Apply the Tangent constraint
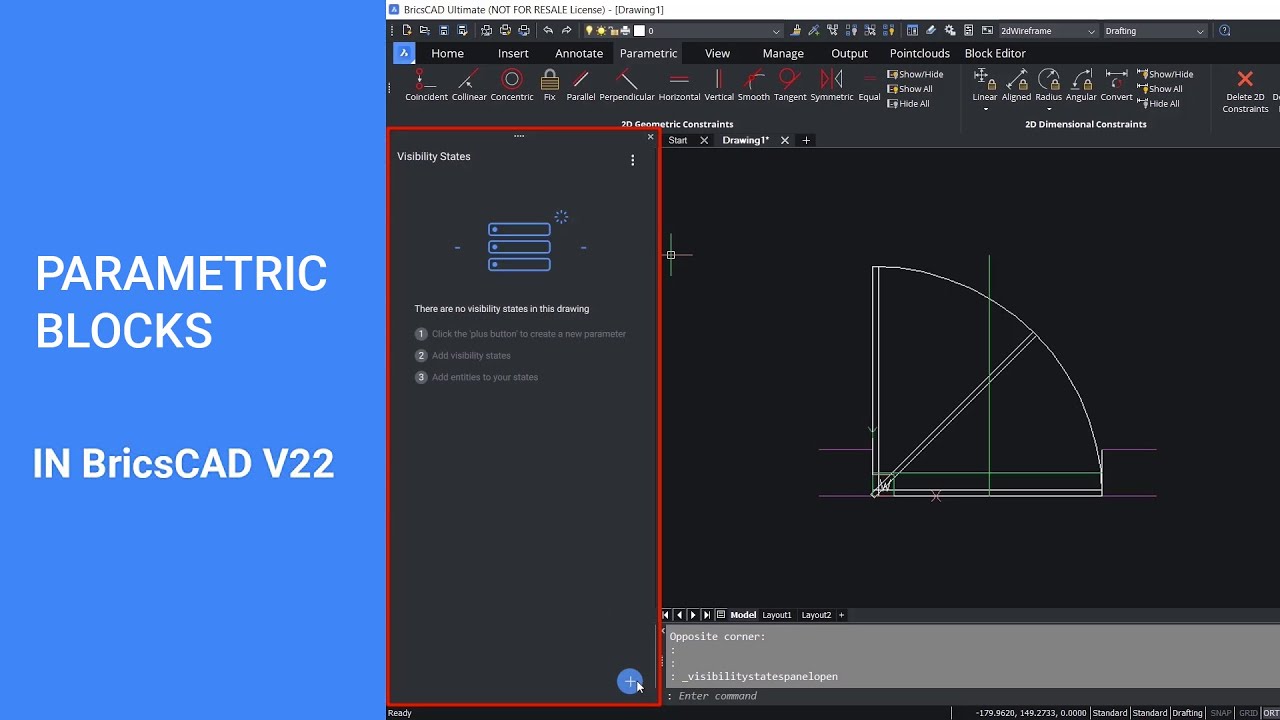The image size is (1280, 720). pyautogui.click(x=790, y=85)
